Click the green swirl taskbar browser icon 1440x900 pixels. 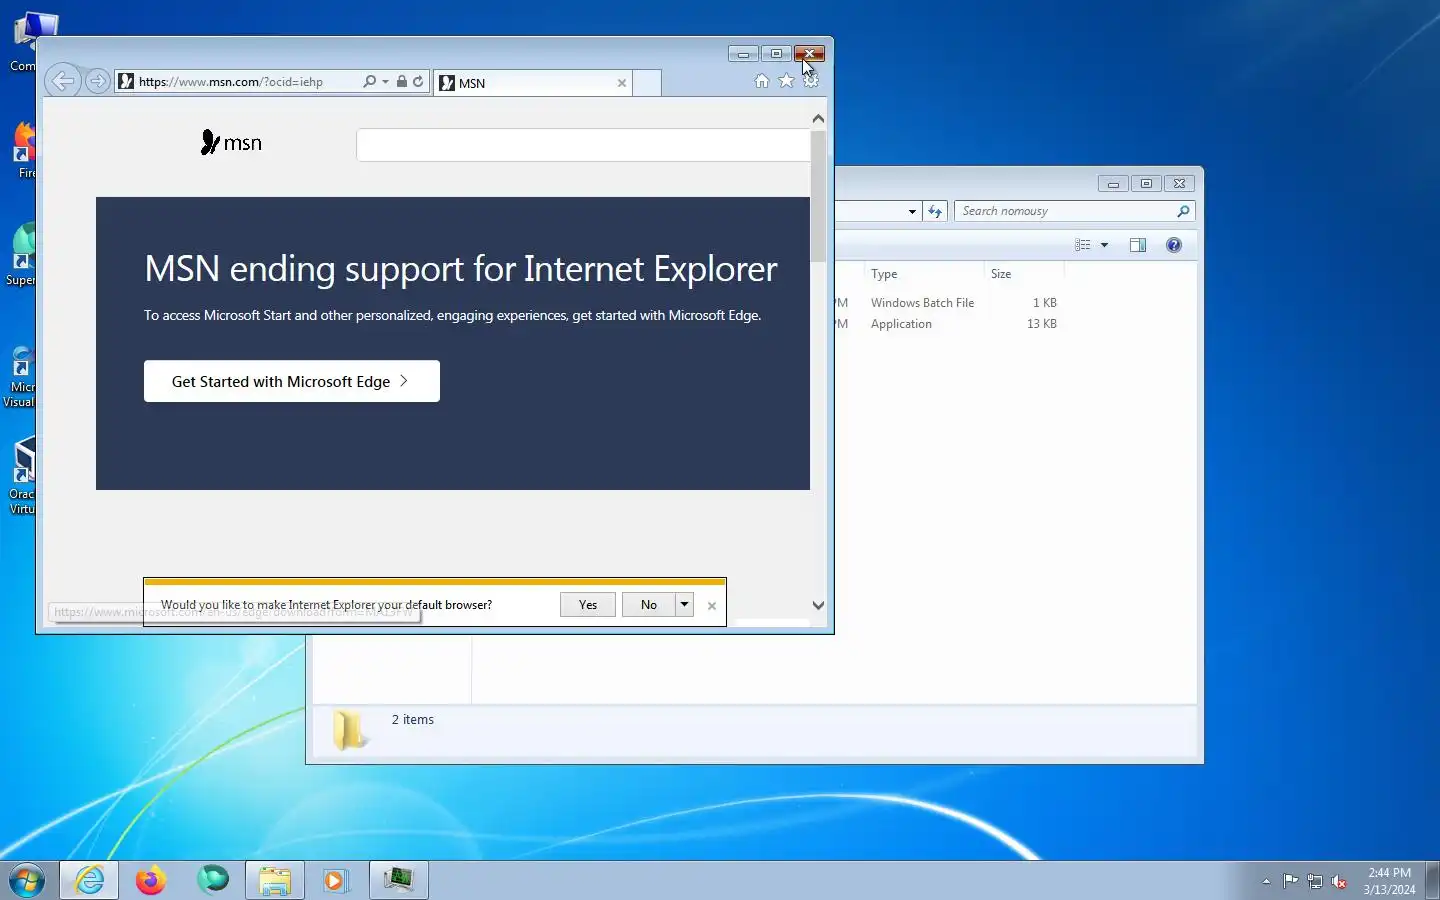click(213, 880)
